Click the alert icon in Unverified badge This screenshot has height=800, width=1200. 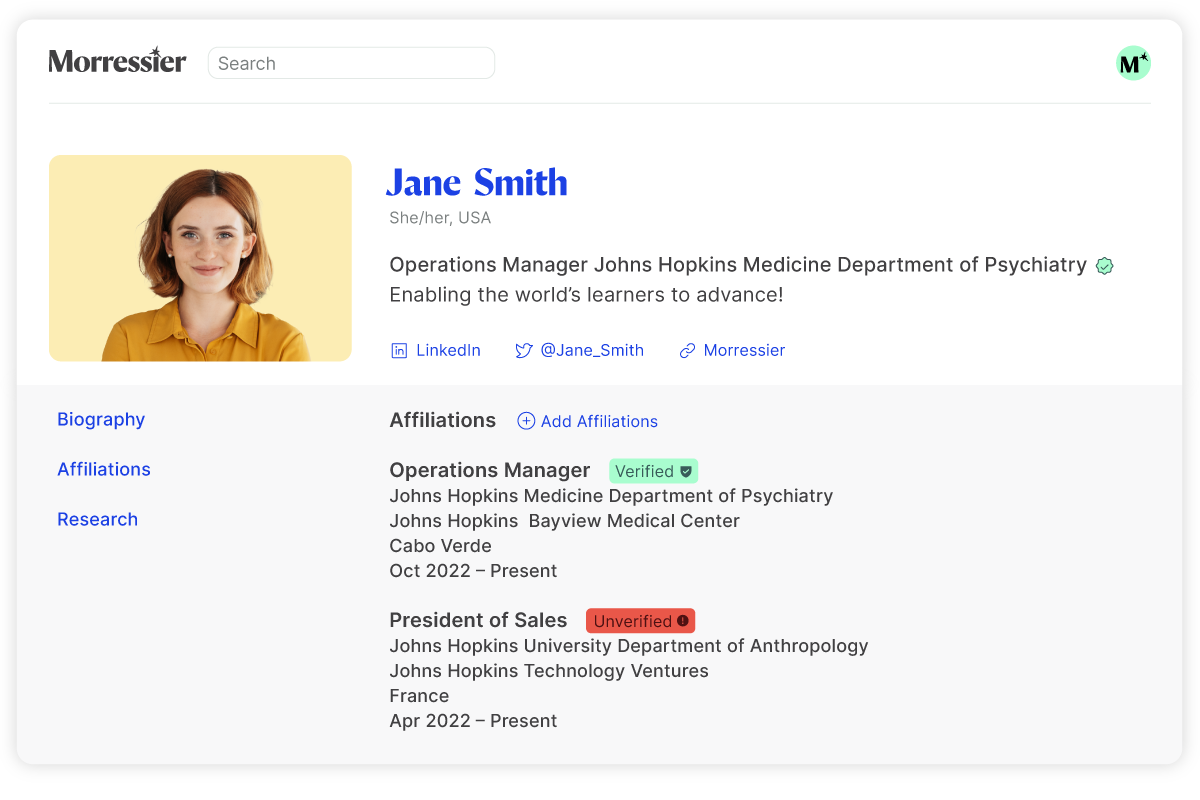[683, 621]
